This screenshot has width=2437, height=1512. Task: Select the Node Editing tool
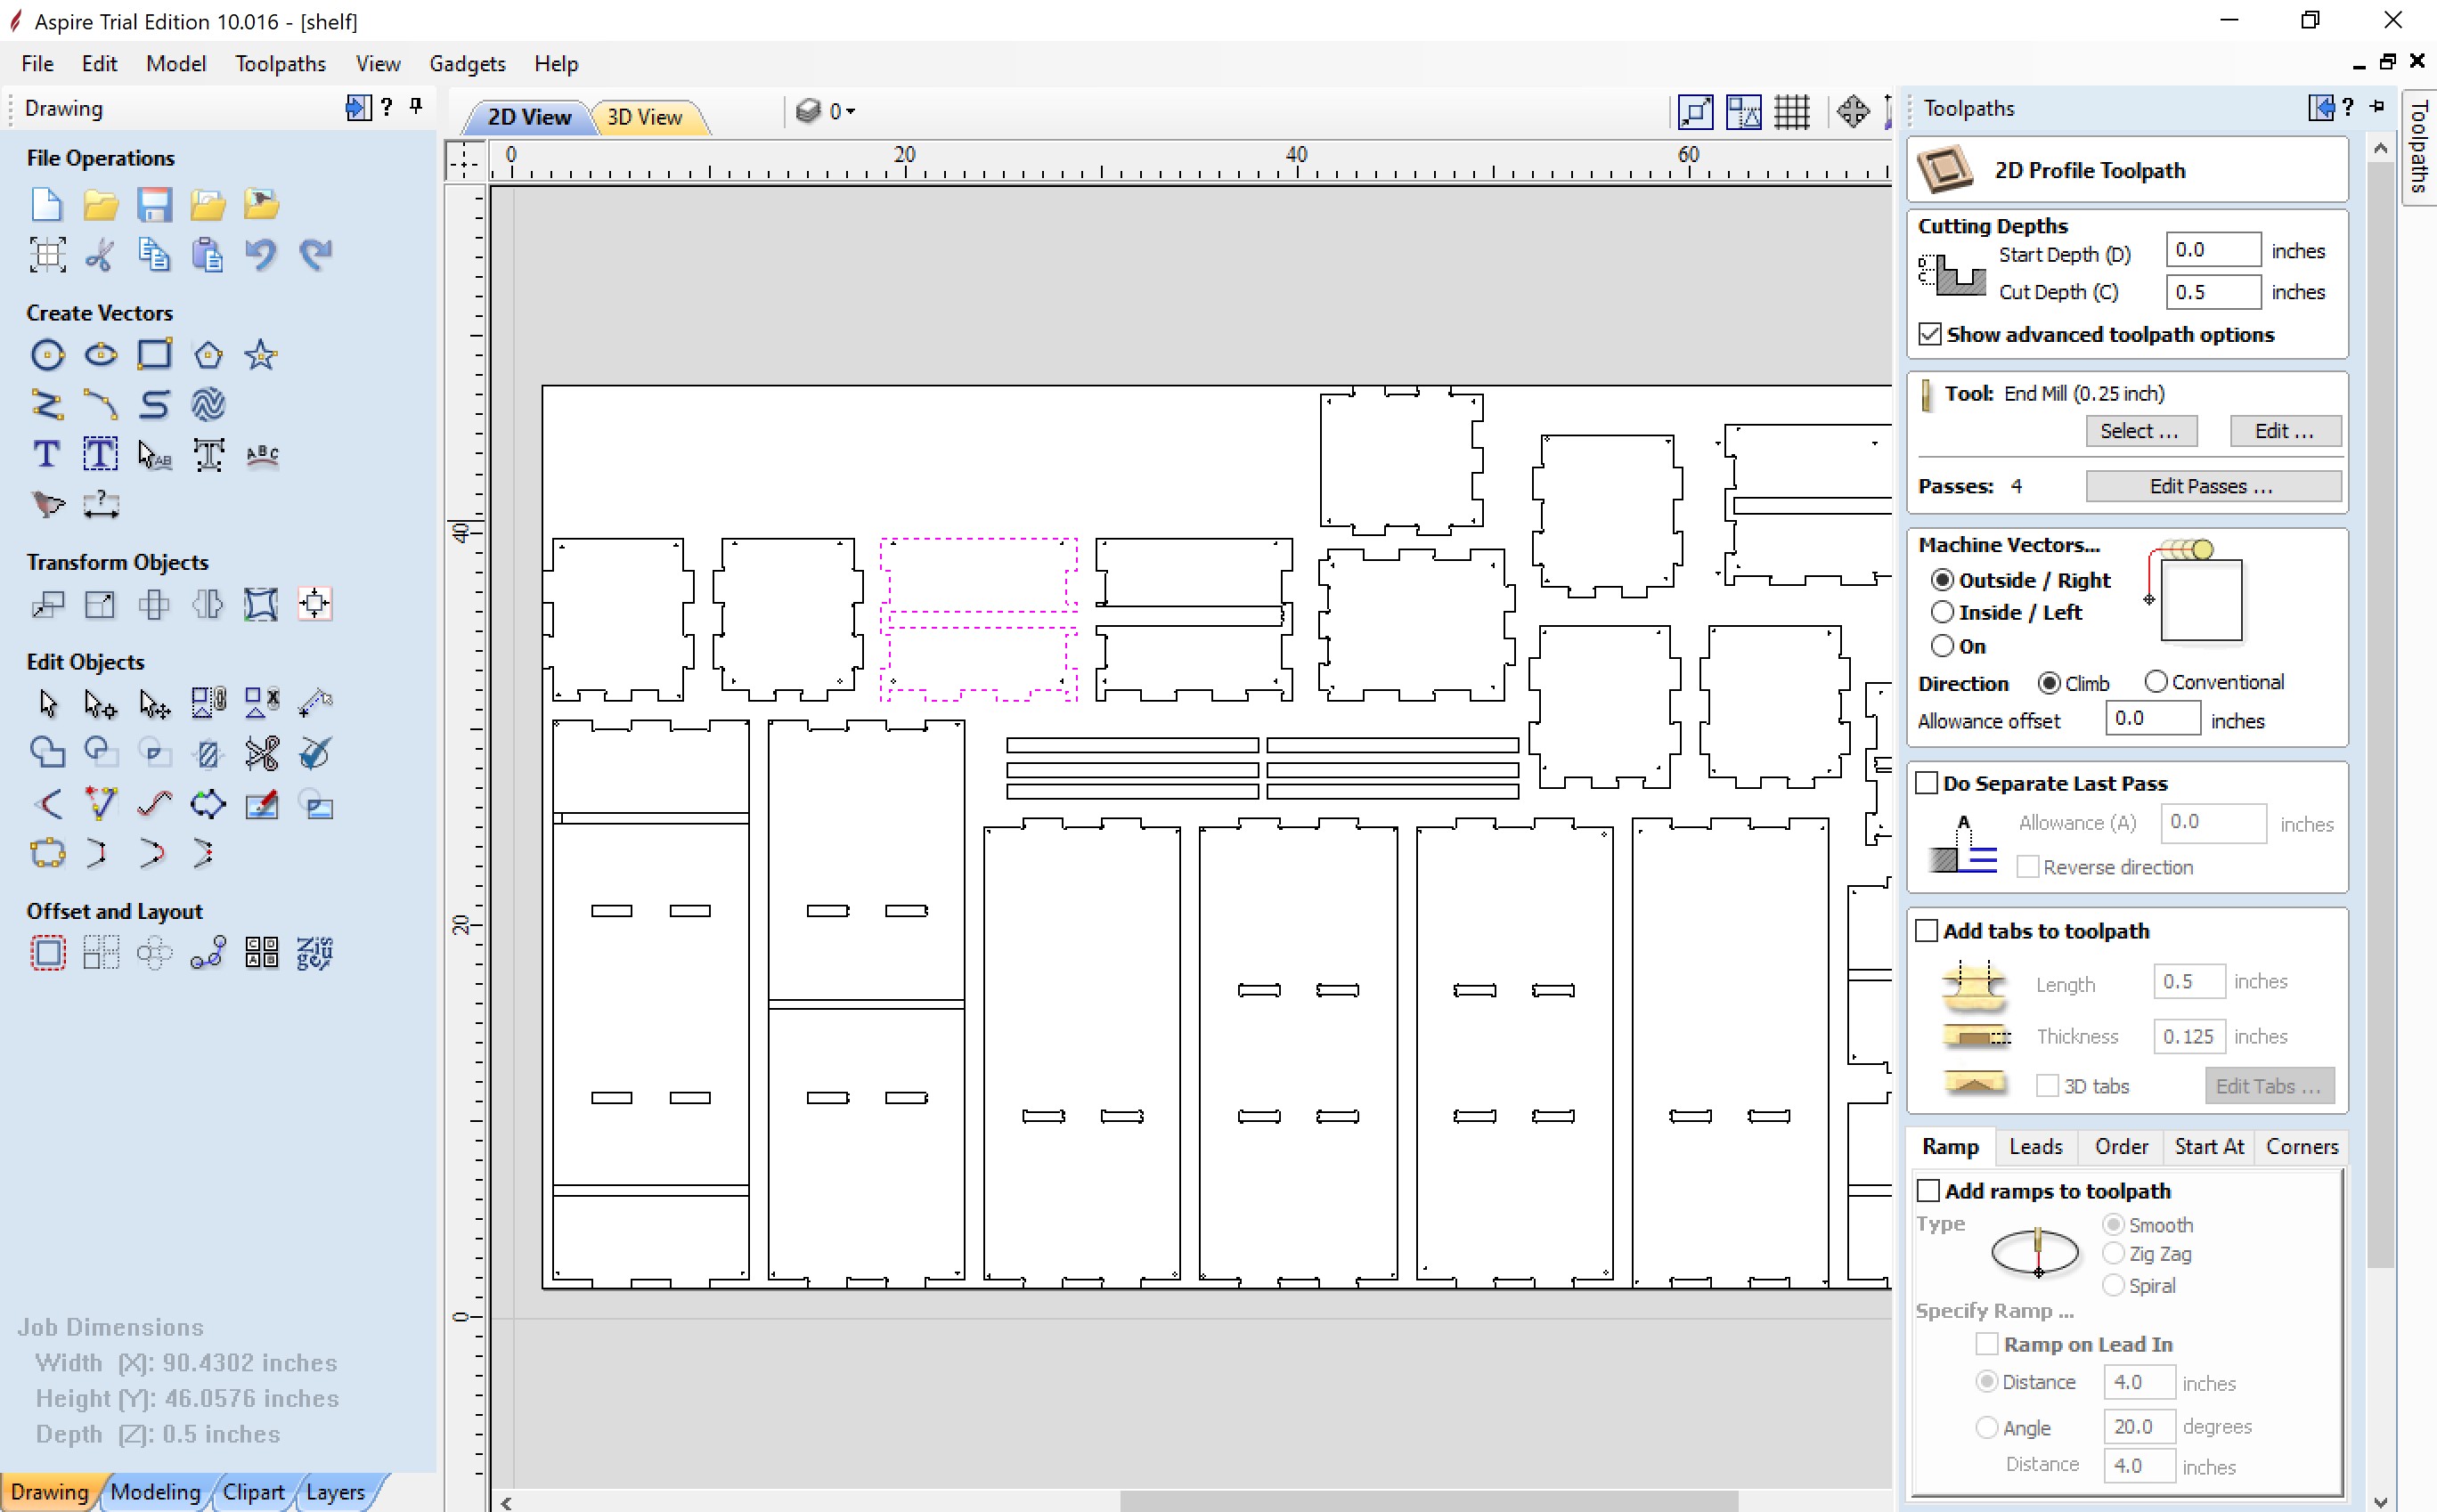100,705
